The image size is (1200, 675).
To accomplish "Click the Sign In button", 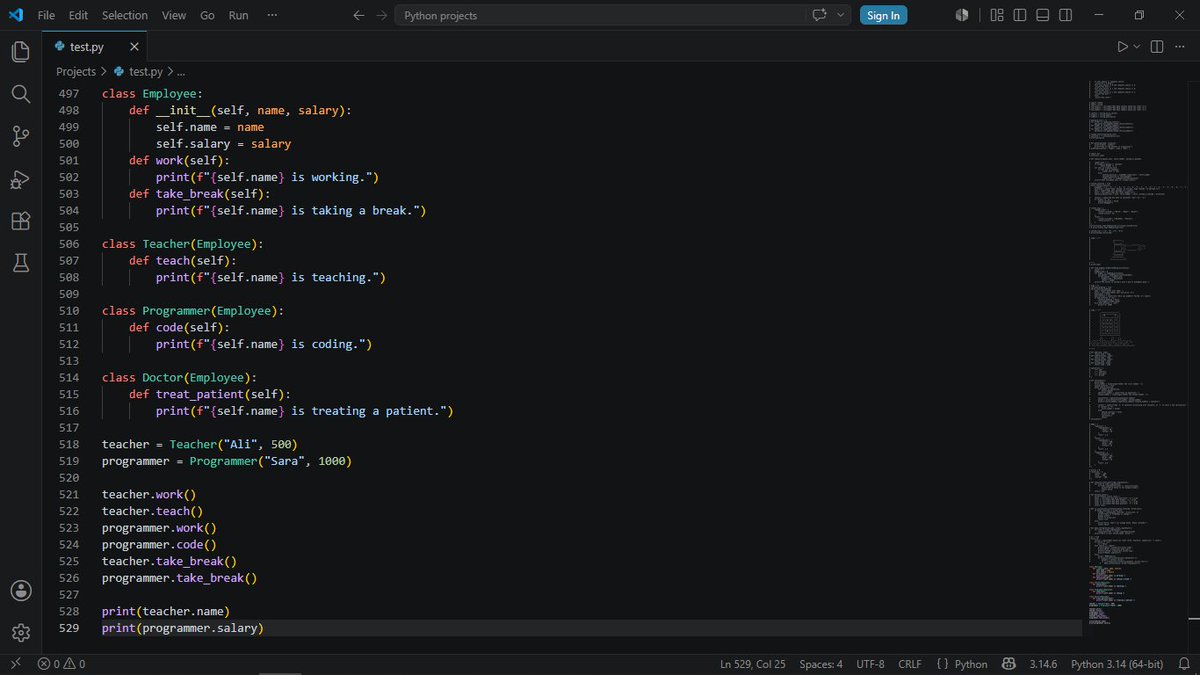I will (x=883, y=15).
